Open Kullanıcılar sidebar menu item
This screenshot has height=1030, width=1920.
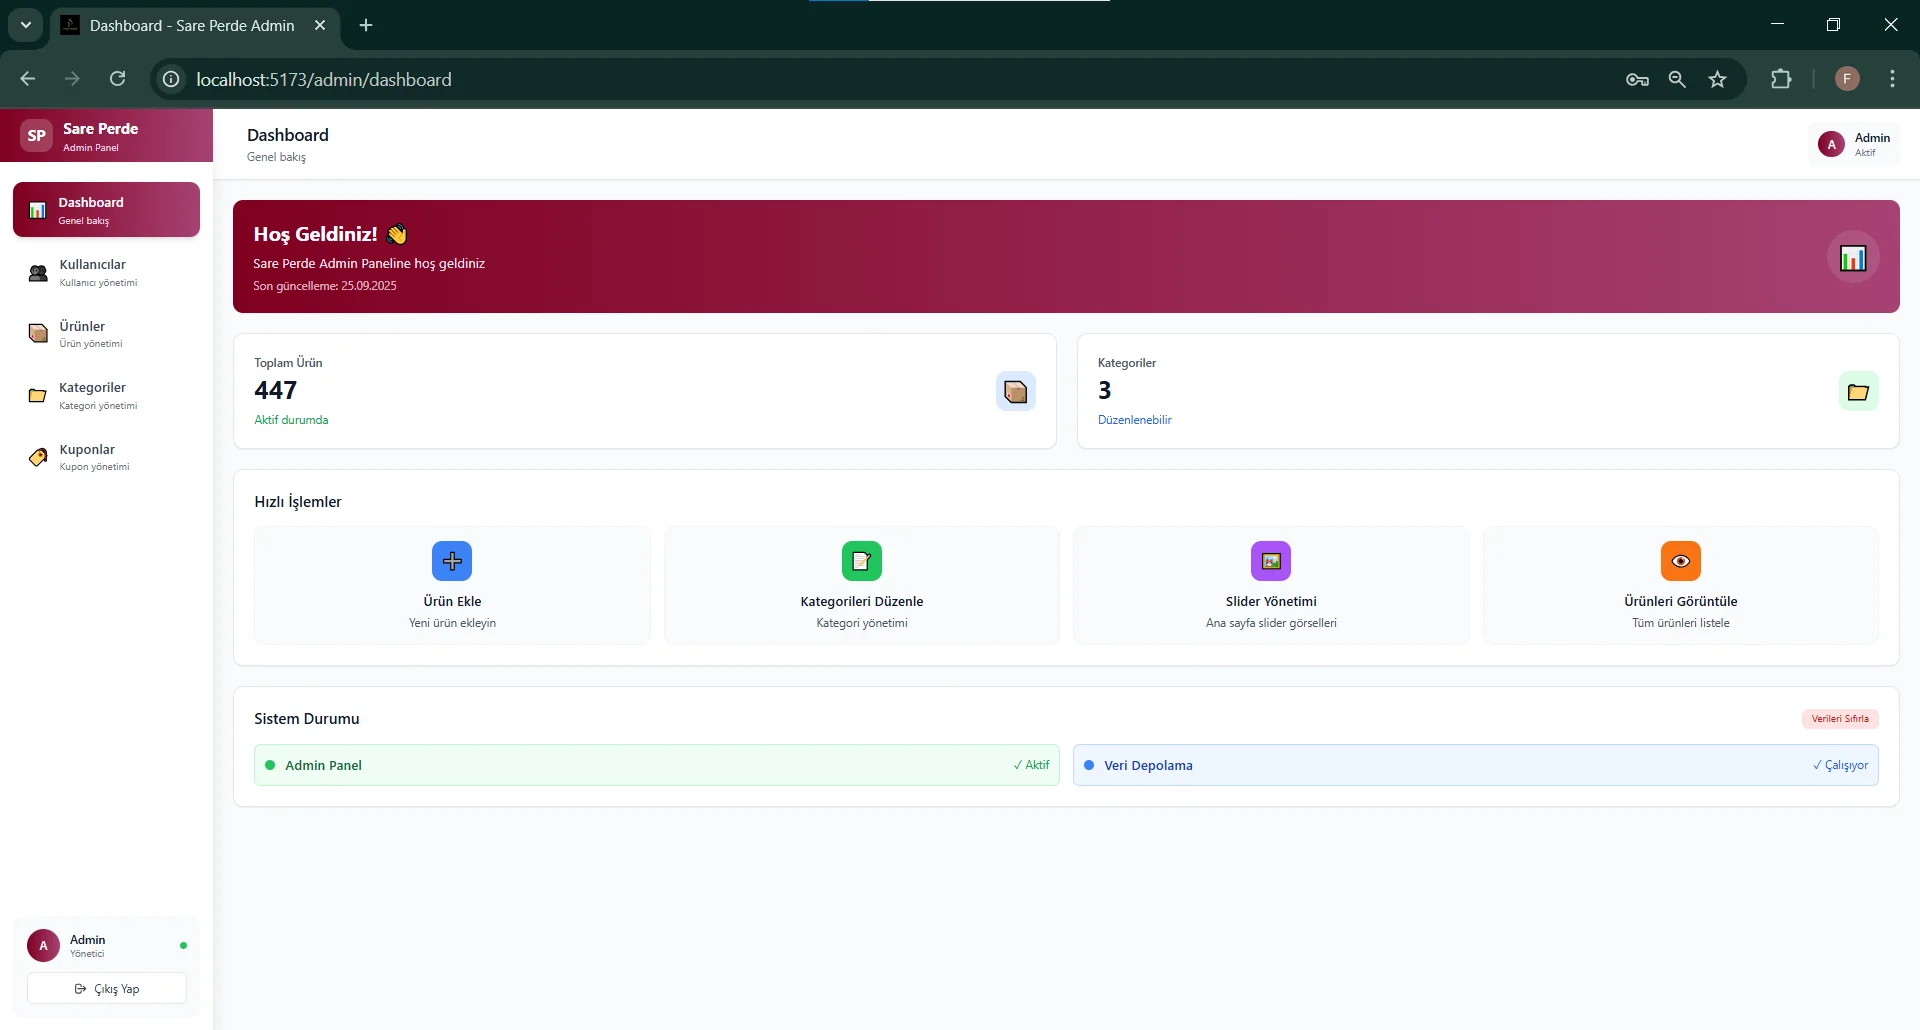(x=106, y=273)
